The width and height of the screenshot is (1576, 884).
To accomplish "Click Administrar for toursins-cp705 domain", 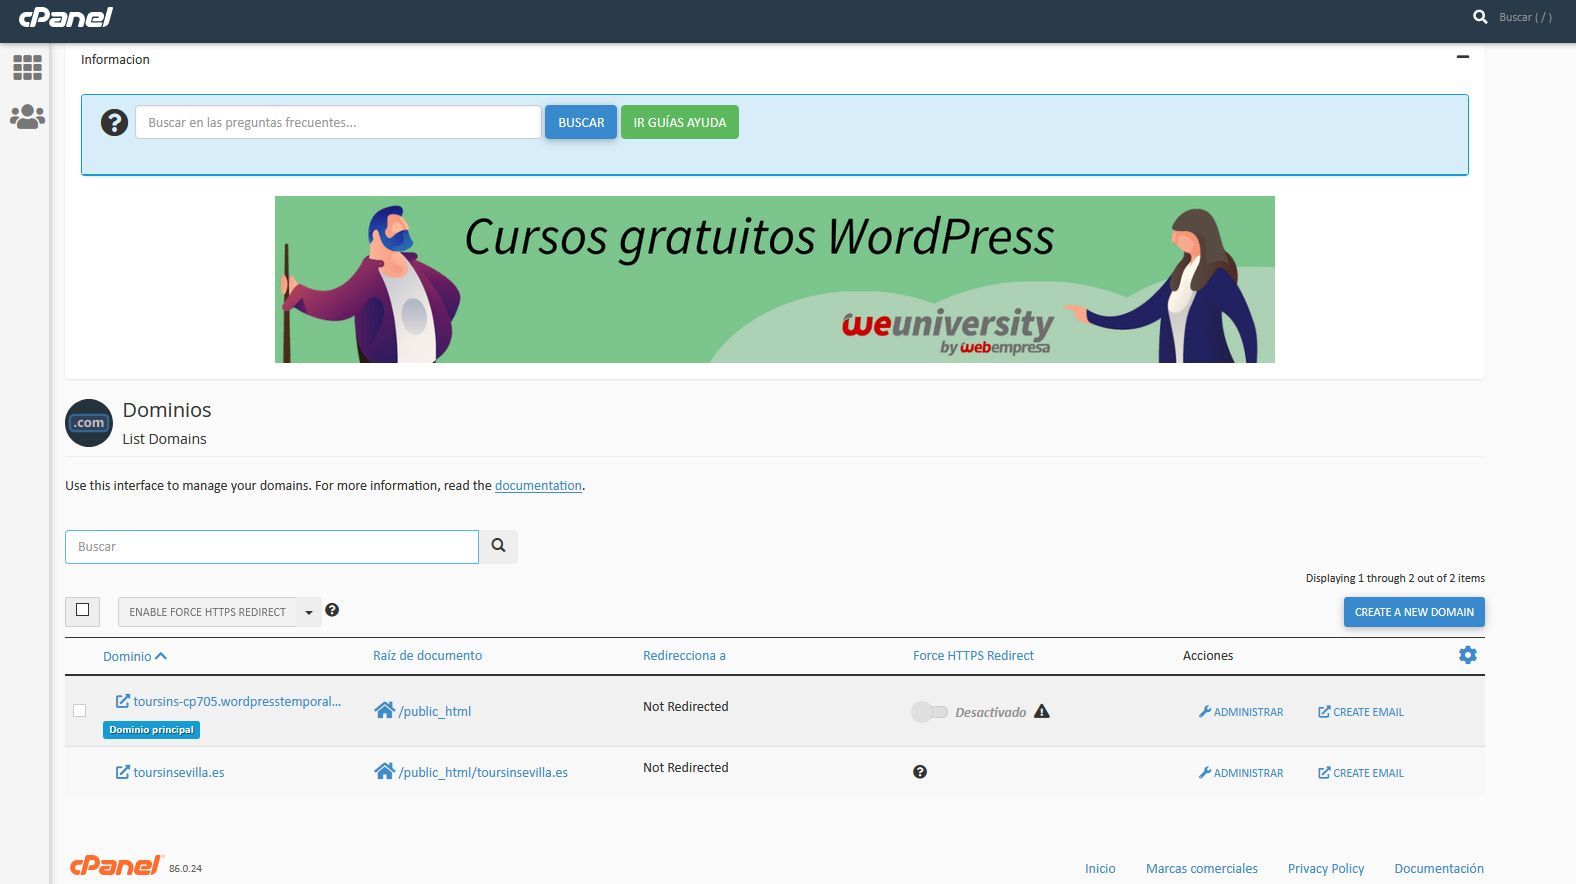I will click(x=1241, y=712).
